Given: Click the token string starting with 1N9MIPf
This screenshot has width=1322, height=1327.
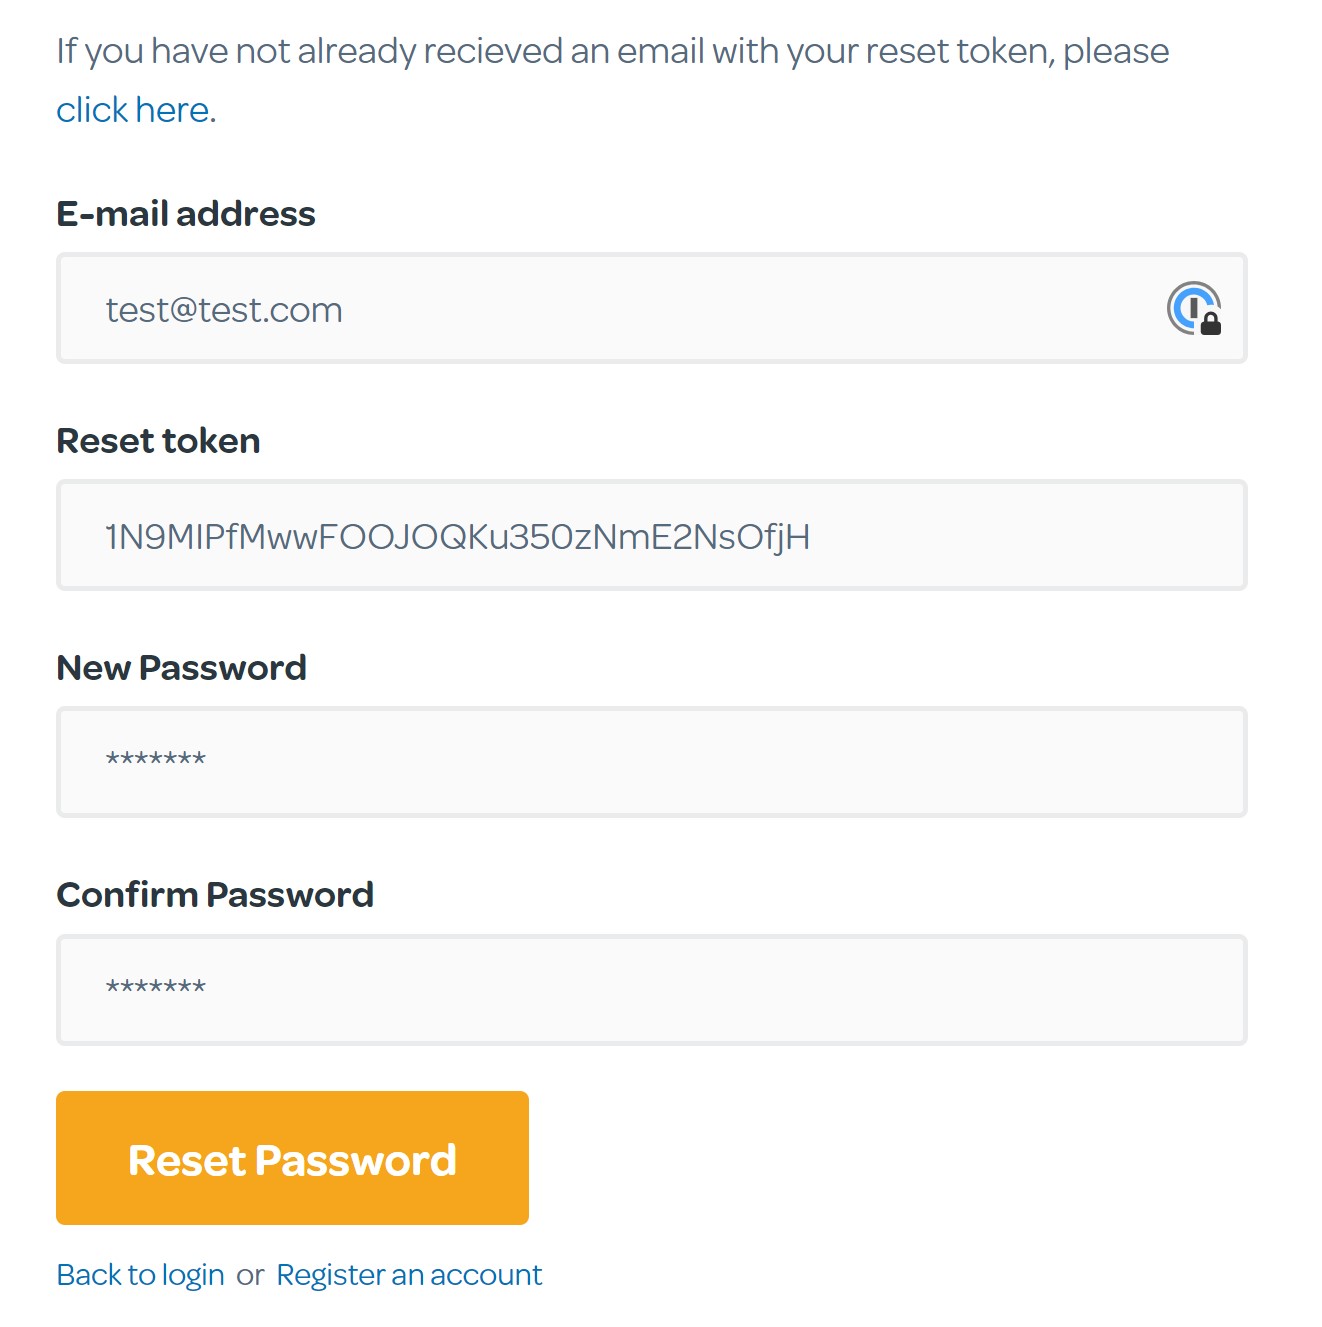Looking at the screenshot, I should point(457,537).
